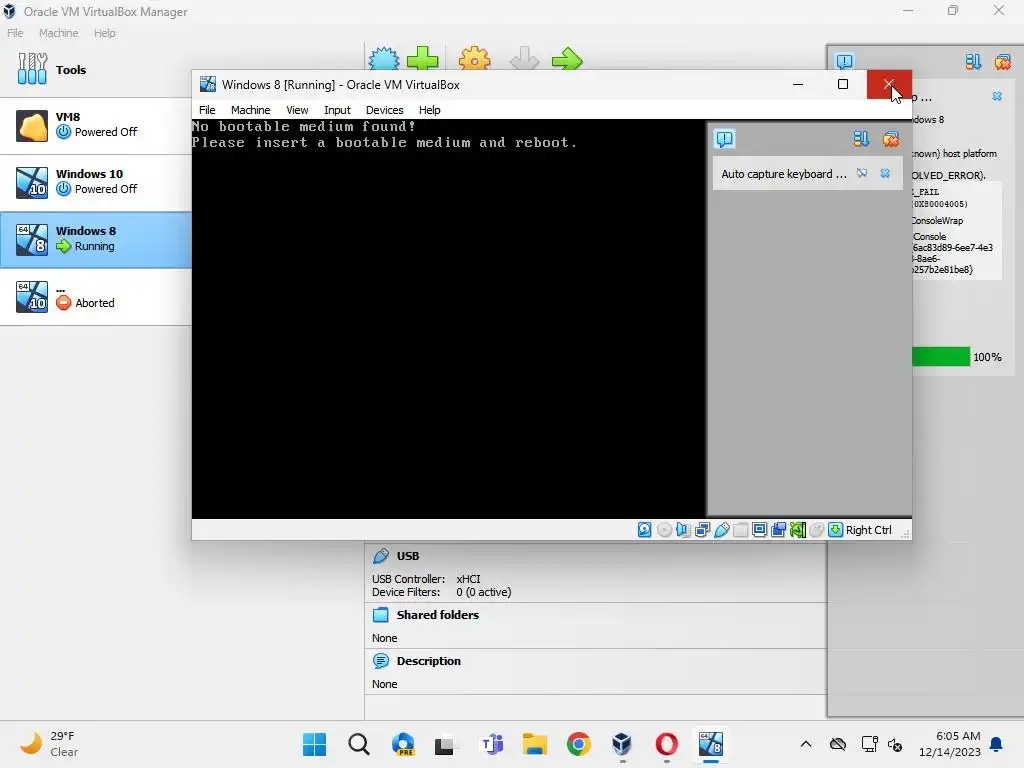Show hidden tray icons chevron
Image resolution: width=1024 pixels, height=768 pixels.
[x=806, y=744]
